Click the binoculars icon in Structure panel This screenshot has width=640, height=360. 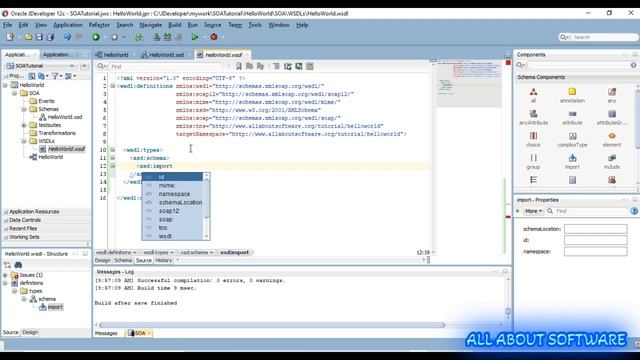pos(18,265)
